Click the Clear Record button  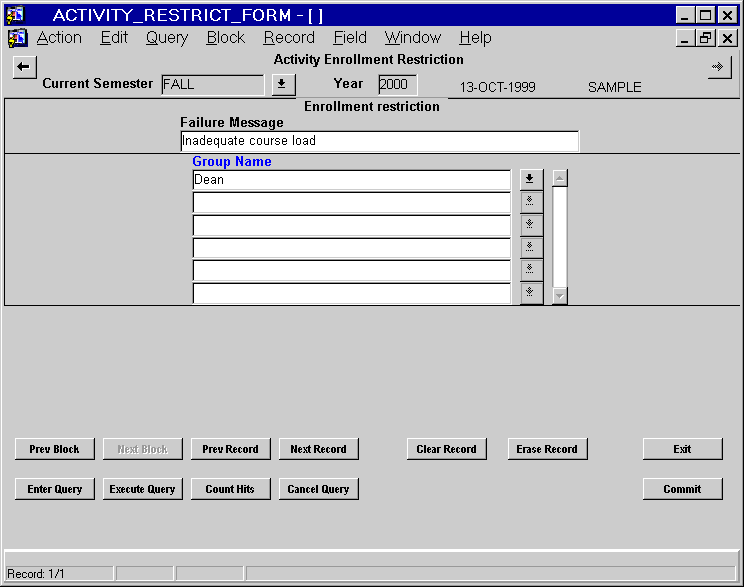click(x=446, y=449)
